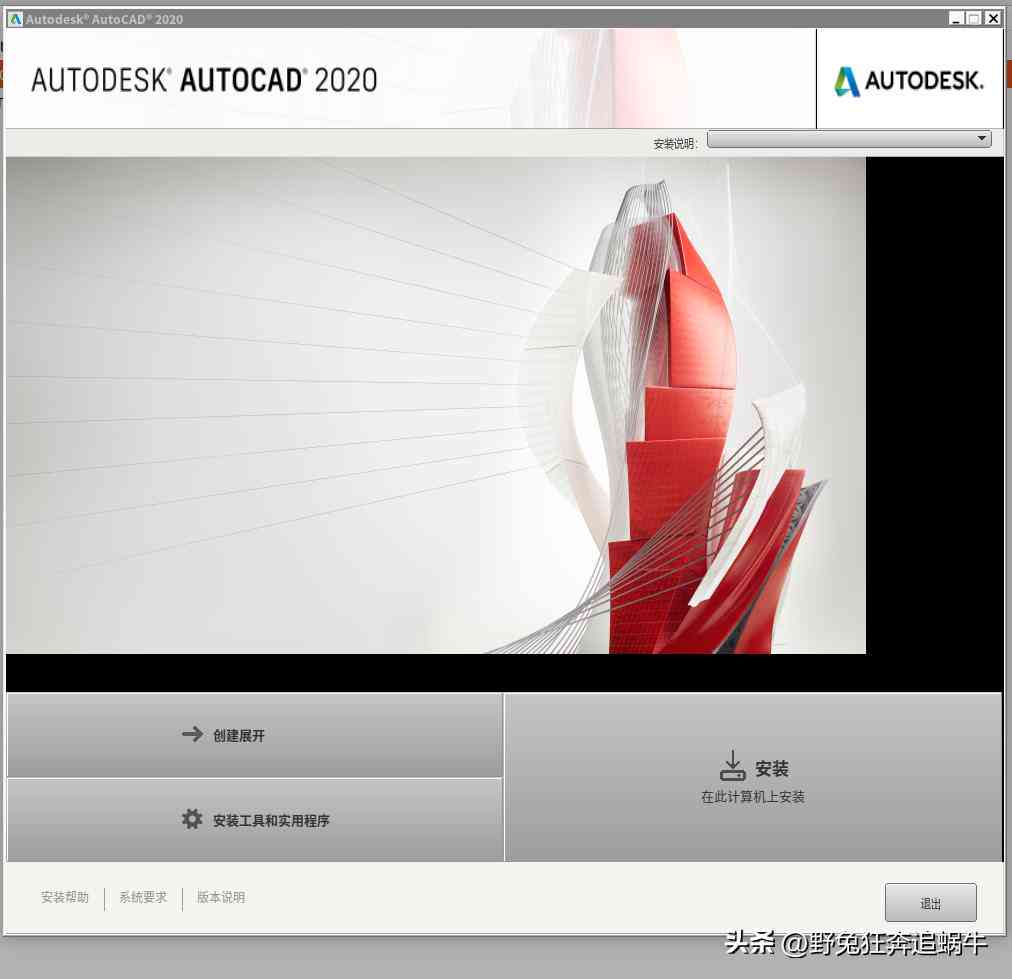This screenshot has width=1012, height=979.
Task: Open the 安装帮助 link
Action: (65, 897)
